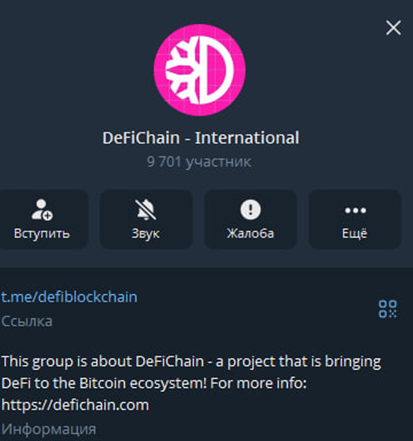The width and height of the screenshot is (413, 441).
Task: Report the group via the Жалоба label
Action: pos(250,233)
